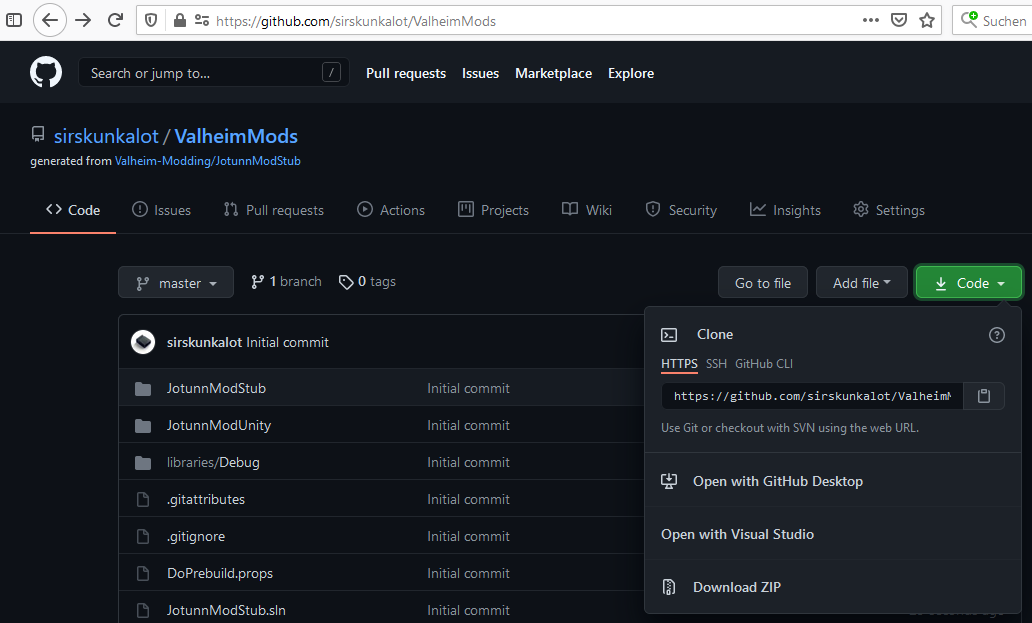The width and height of the screenshot is (1032, 623).
Task: Click the libraries/Debug folder icon
Action: pyautogui.click(x=143, y=462)
